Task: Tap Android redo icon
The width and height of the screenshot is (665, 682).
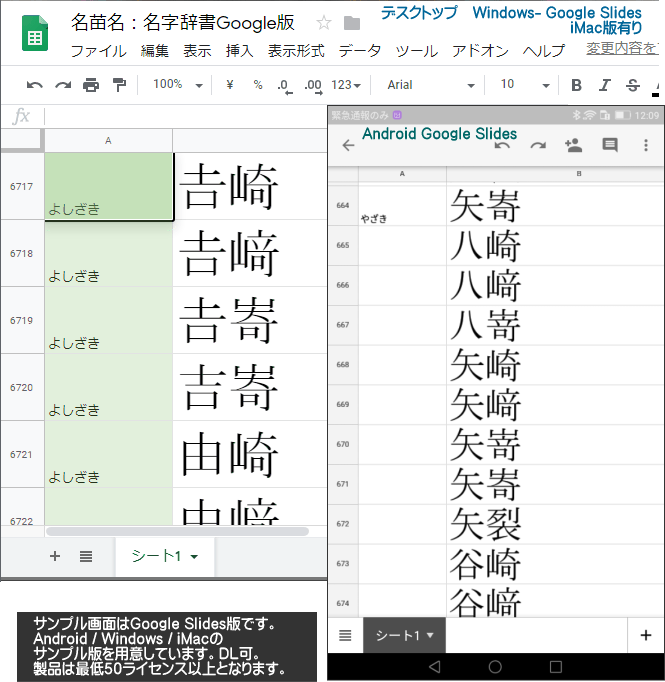Action: point(538,145)
